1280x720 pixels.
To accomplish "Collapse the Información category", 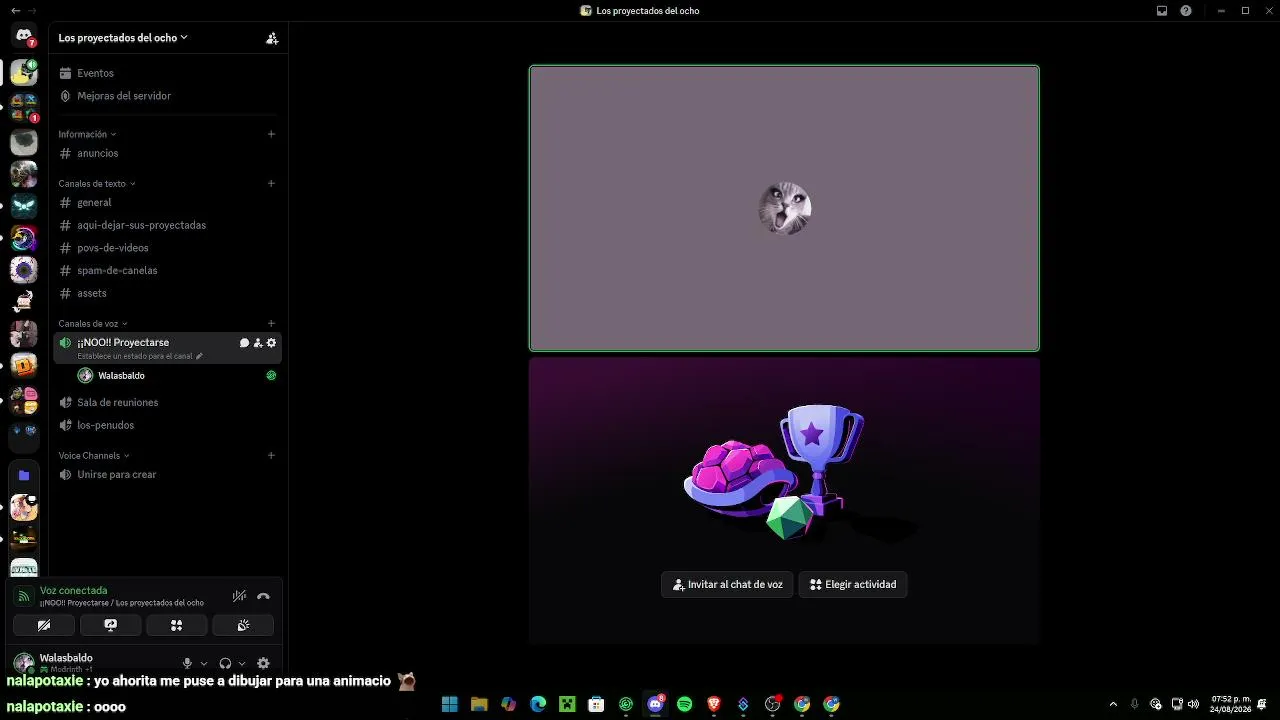I will coord(87,134).
